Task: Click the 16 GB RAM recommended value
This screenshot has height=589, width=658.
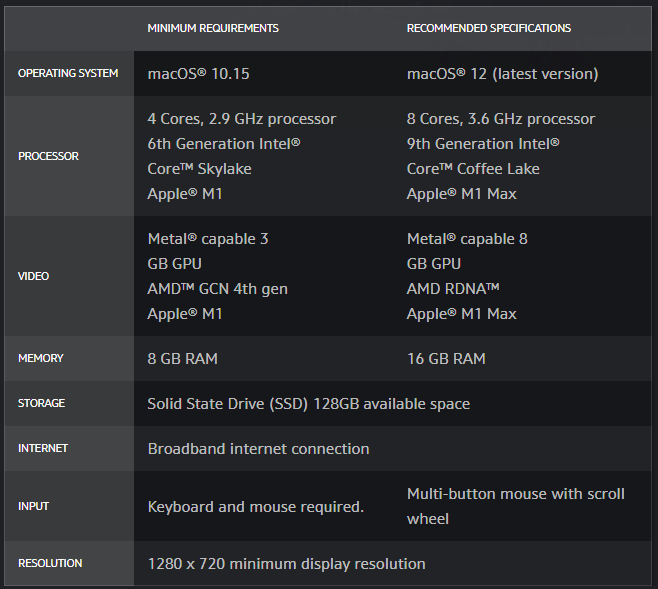Action: tap(446, 359)
